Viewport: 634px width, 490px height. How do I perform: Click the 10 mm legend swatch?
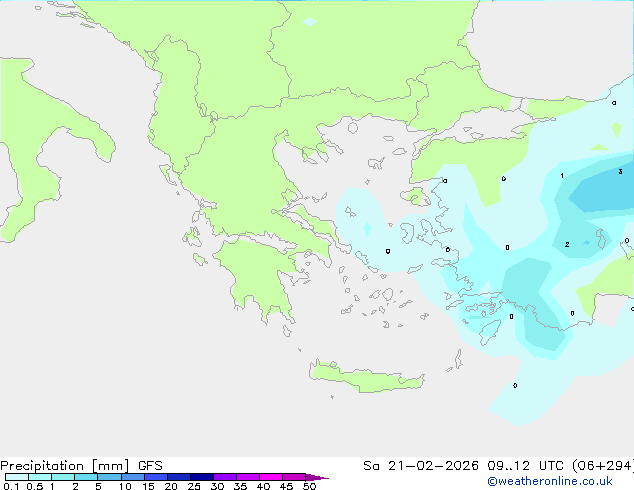click(132, 477)
